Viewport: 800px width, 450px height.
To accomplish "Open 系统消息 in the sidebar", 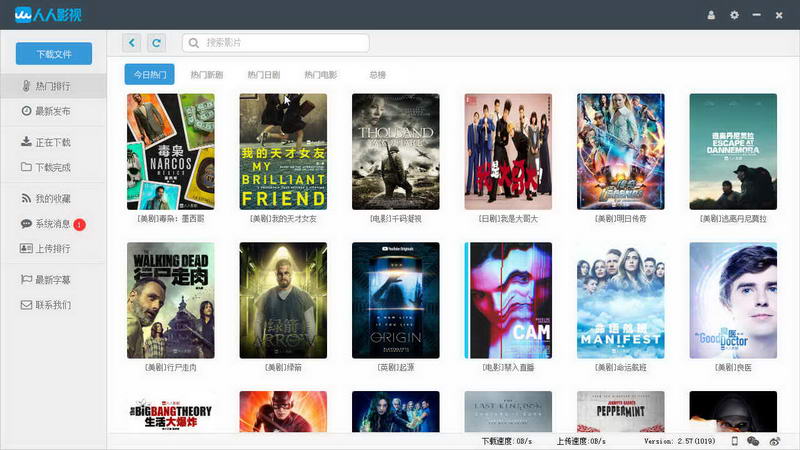I will click(x=53, y=223).
